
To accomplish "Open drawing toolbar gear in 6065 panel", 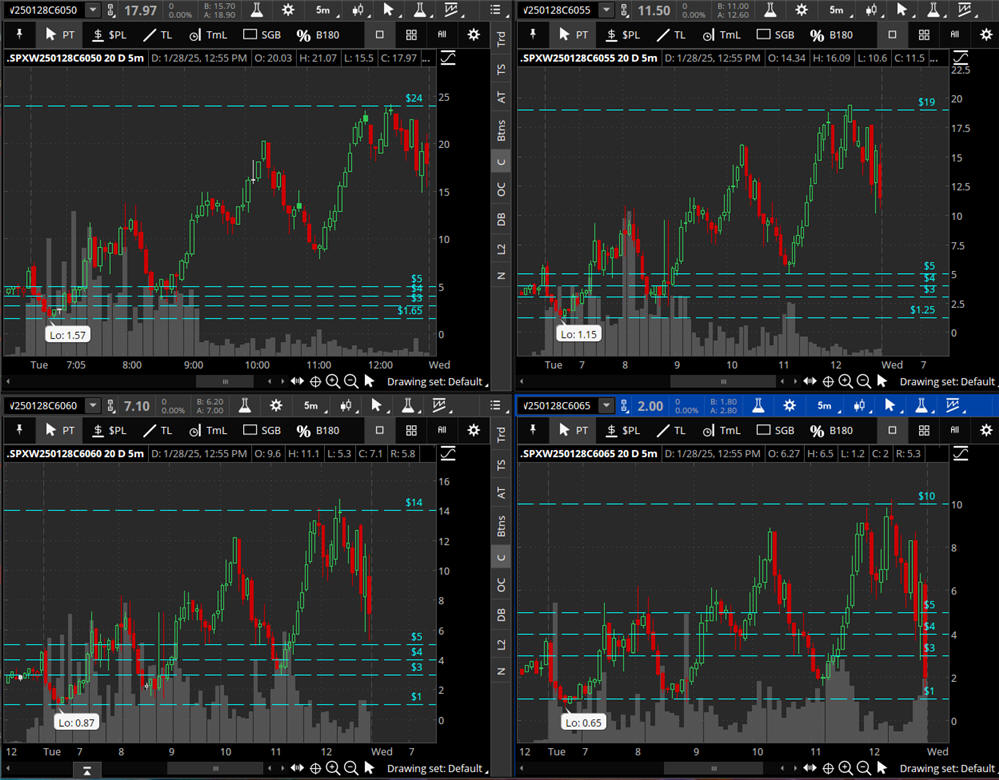I will click(986, 430).
